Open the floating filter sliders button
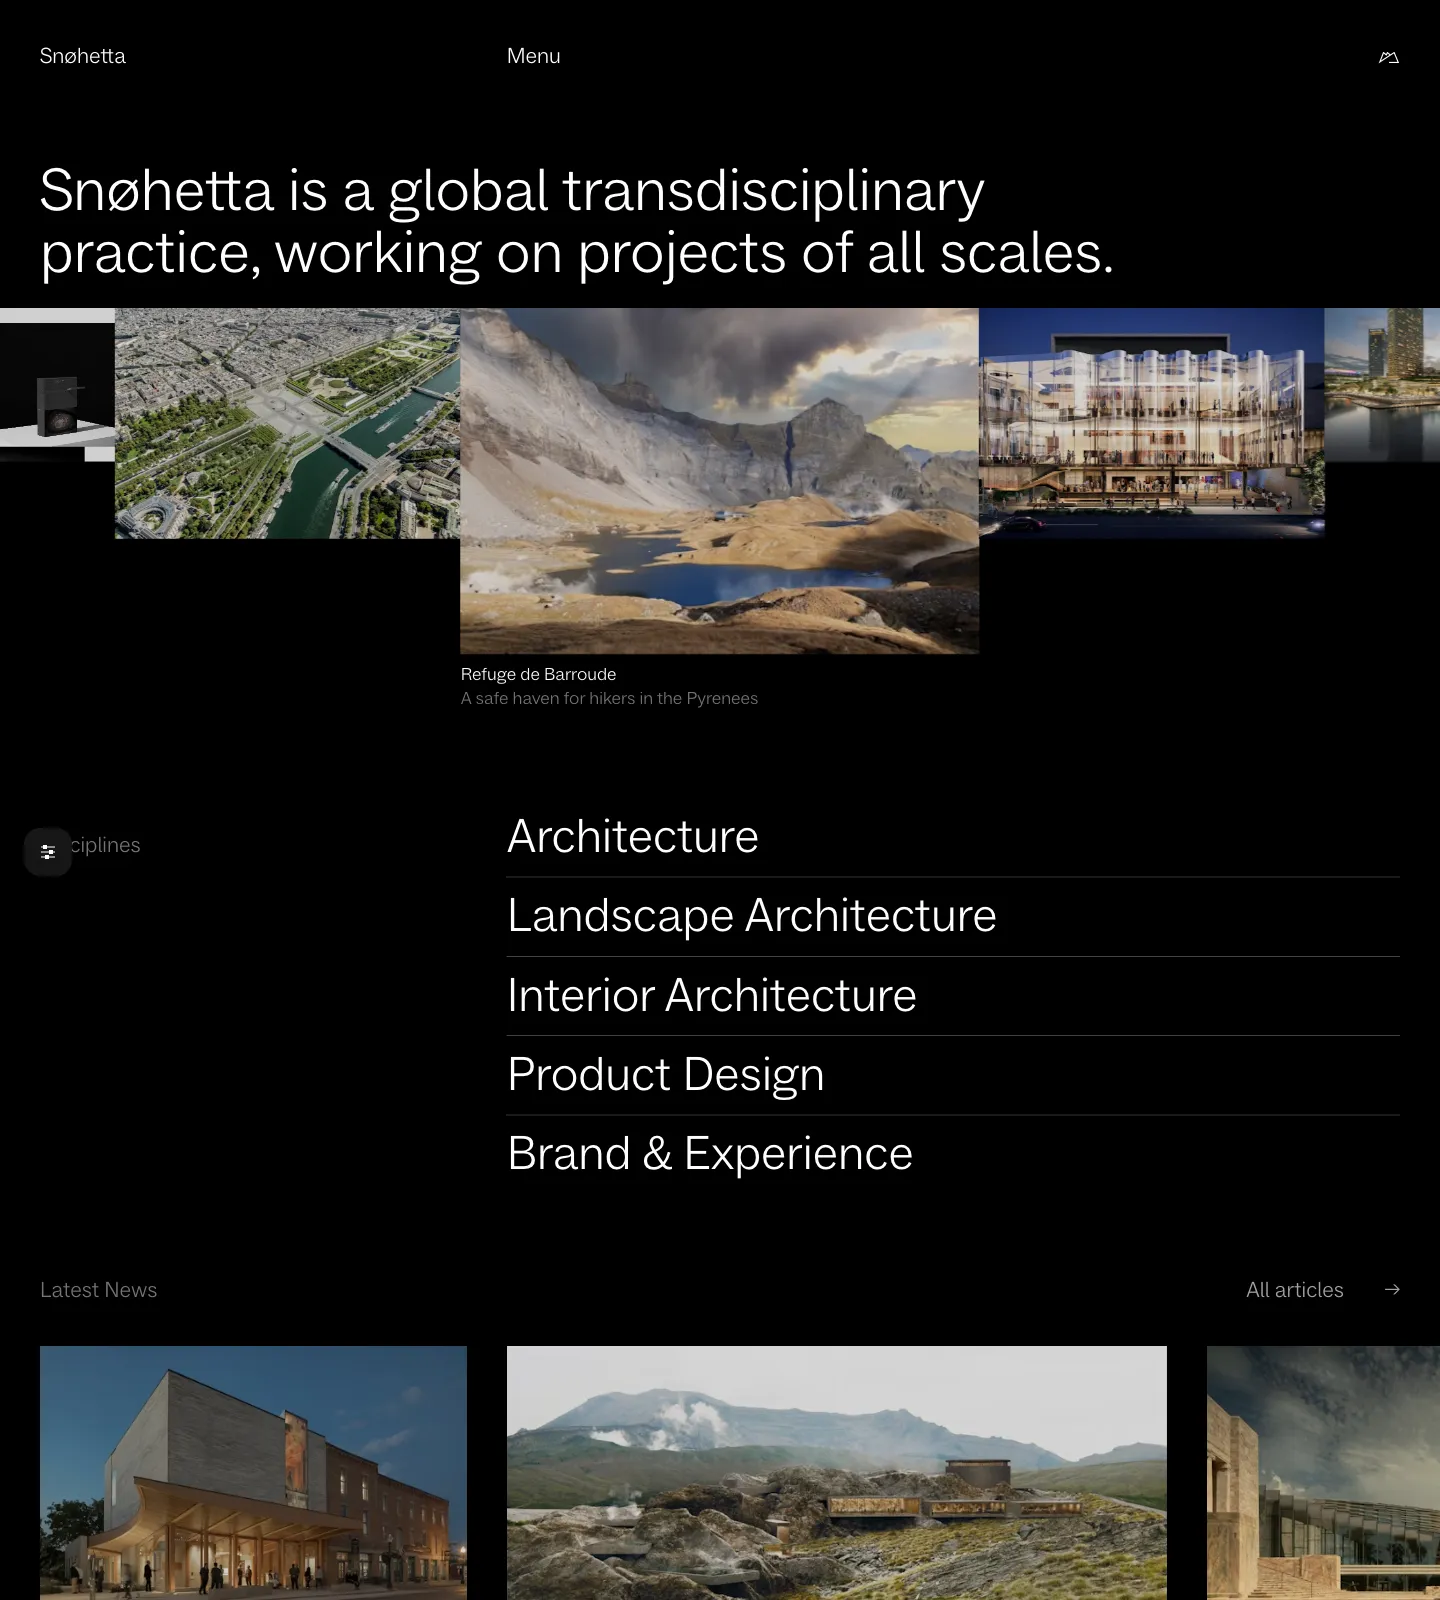The height and width of the screenshot is (1600, 1440). (48, 852)
